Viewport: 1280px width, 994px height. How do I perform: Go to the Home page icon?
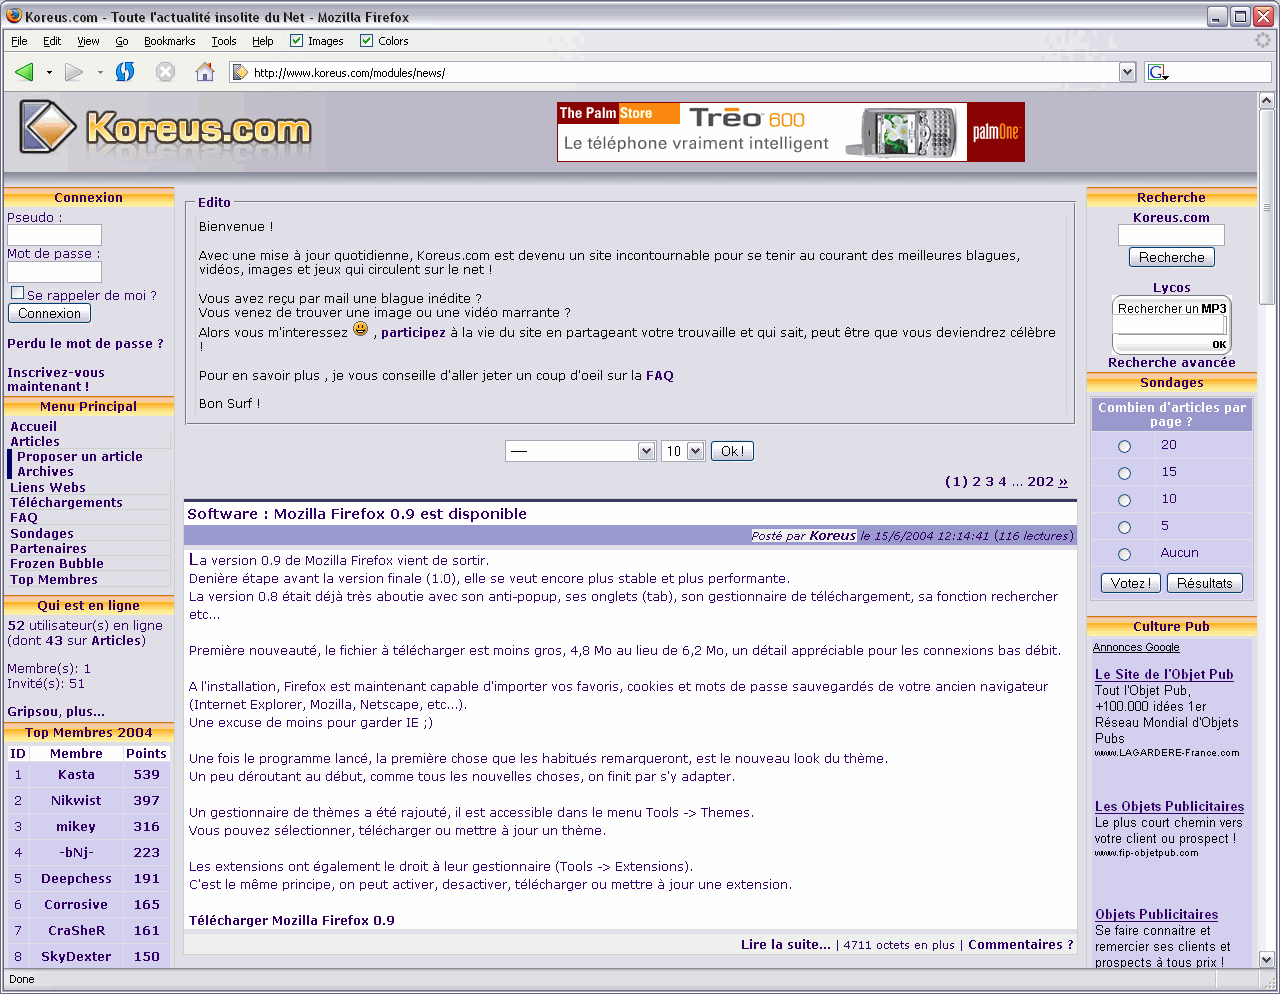205,72
